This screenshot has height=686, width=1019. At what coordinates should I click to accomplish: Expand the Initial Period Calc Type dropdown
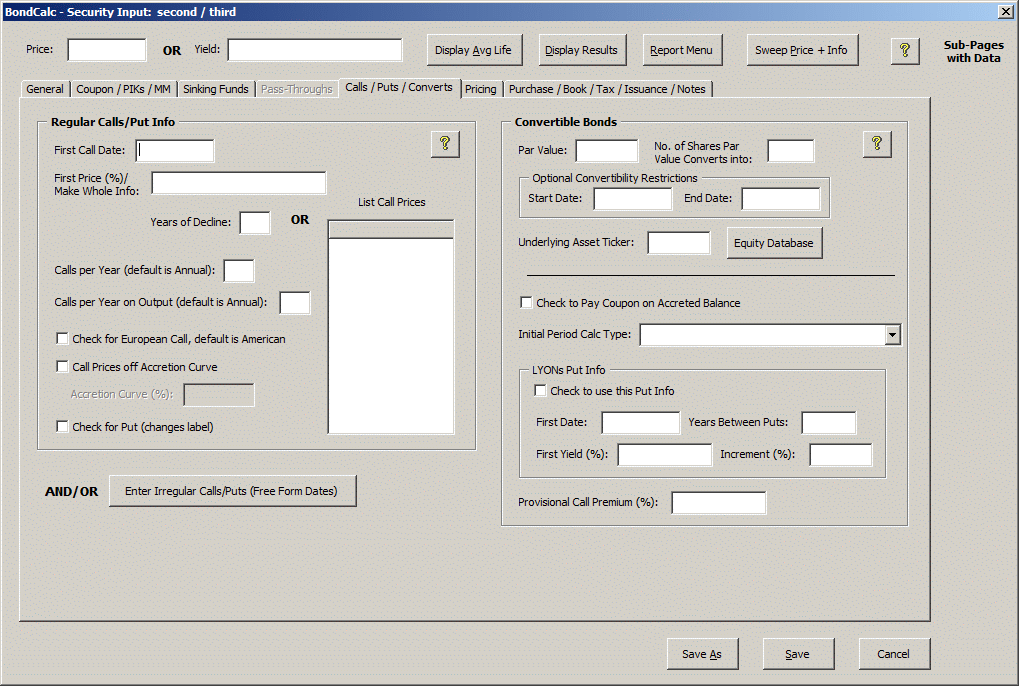click(892, 335)
